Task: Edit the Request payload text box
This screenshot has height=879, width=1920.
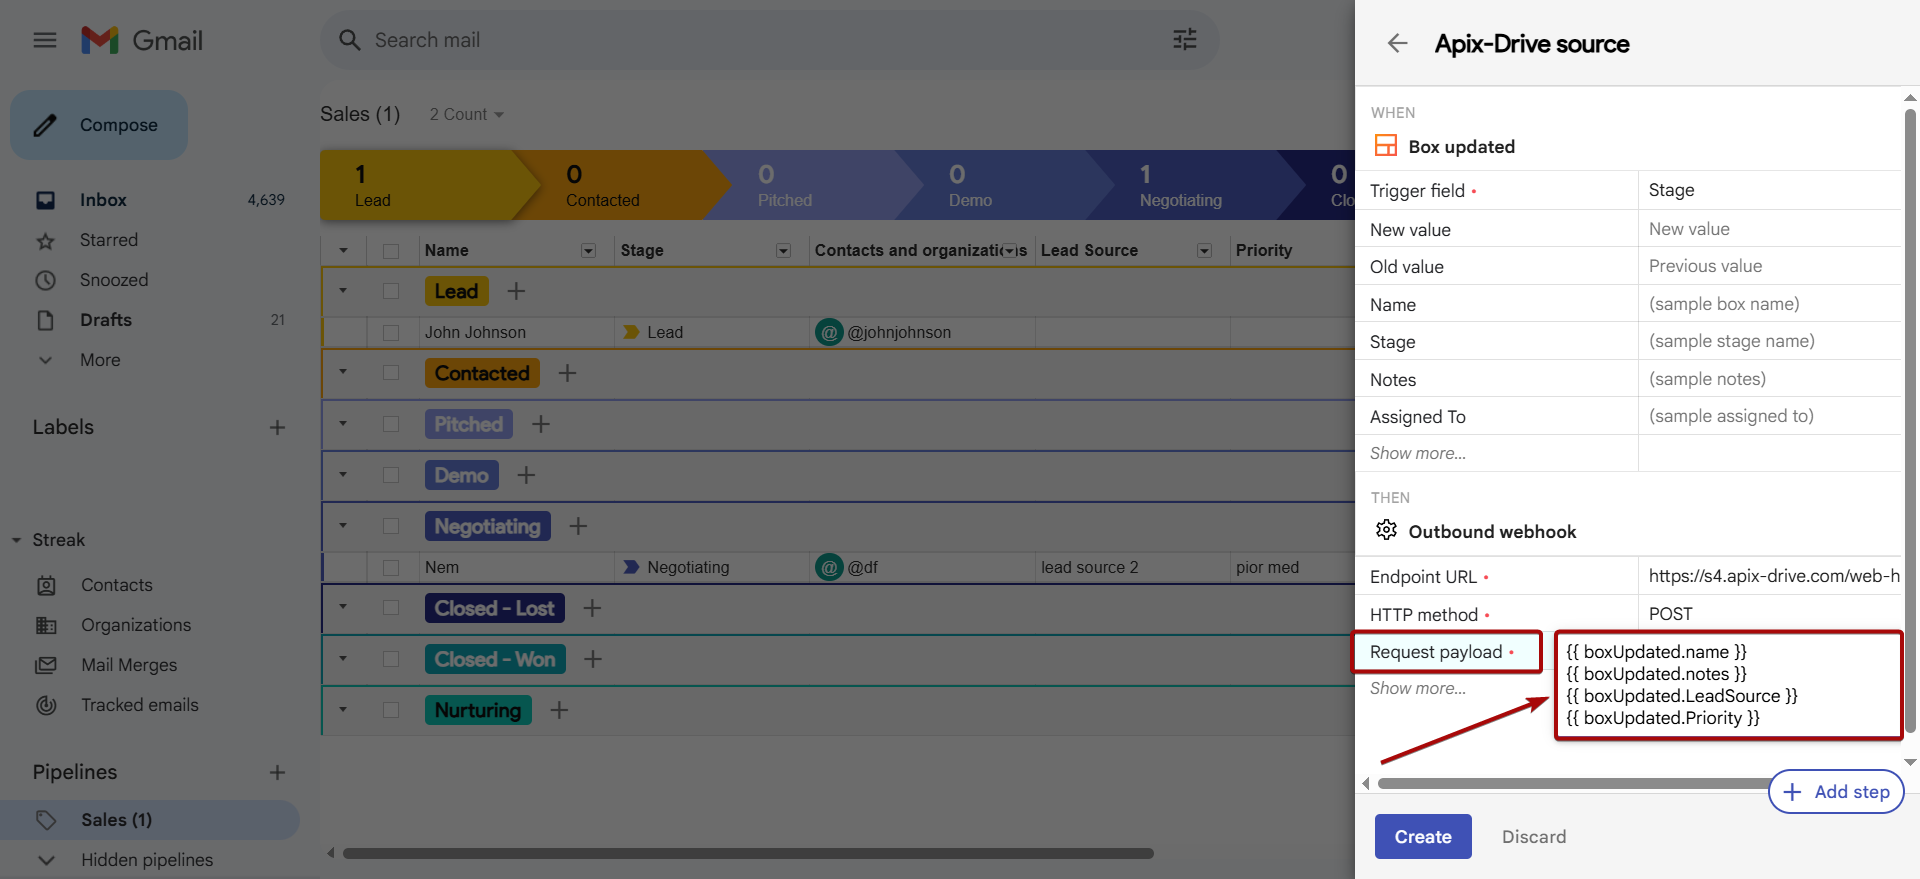Action: point(1728,685)
